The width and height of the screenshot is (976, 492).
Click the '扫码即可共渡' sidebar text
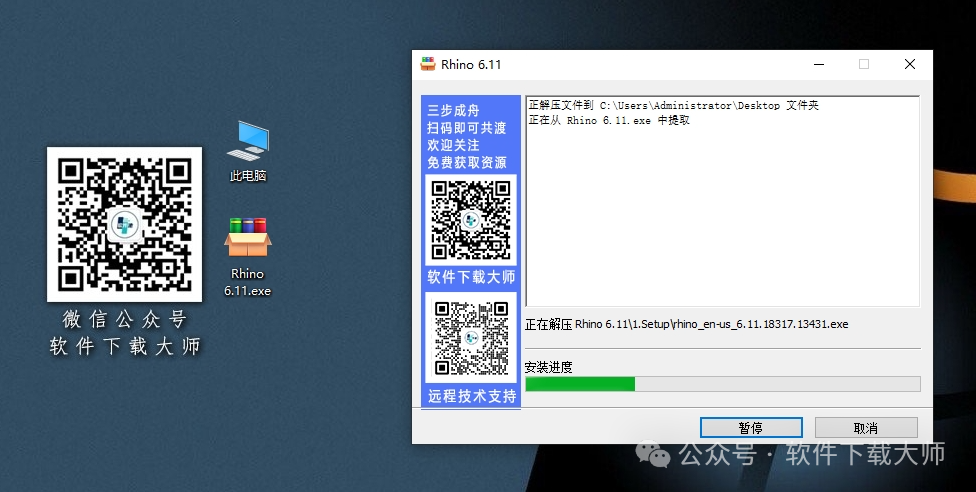click(x=467, y=128)
